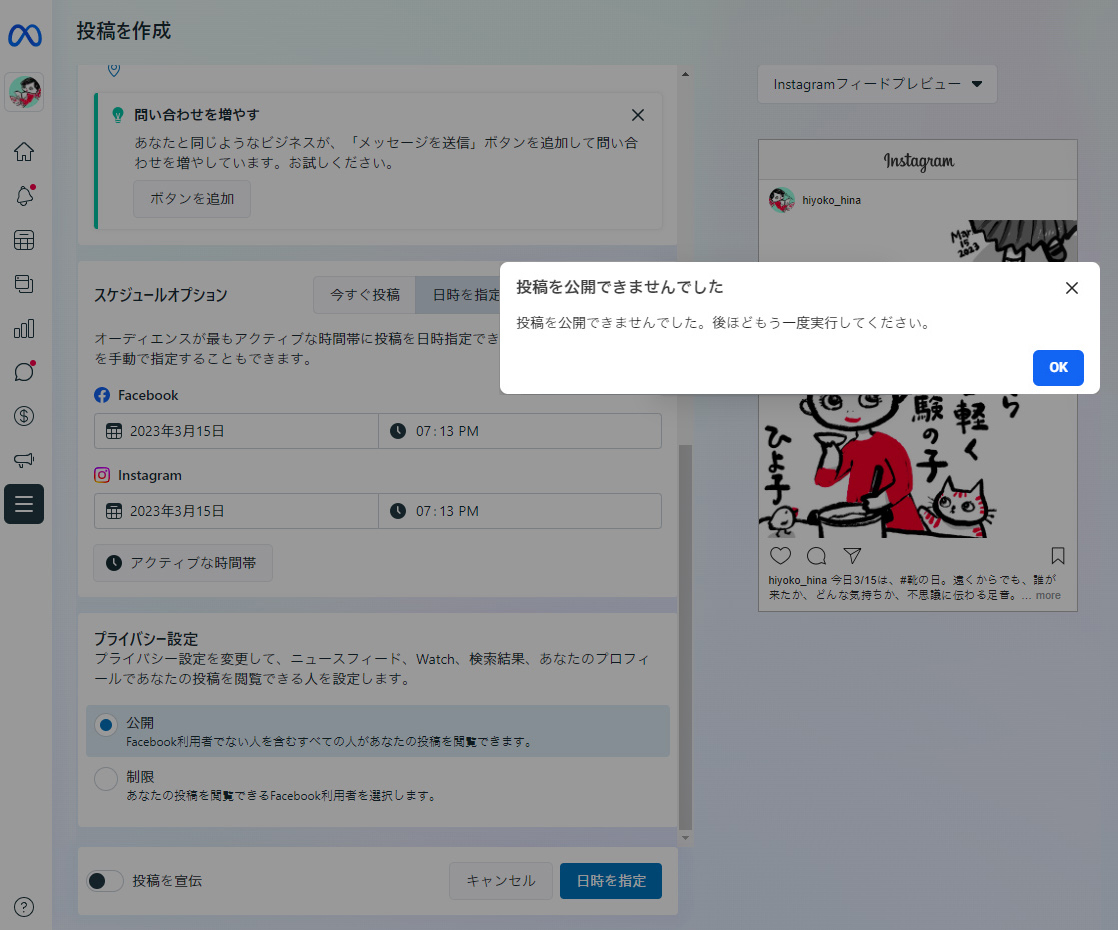Click the Help question mark icon
This screenshot has height=930, width=1118.
[x=24, y=907]
